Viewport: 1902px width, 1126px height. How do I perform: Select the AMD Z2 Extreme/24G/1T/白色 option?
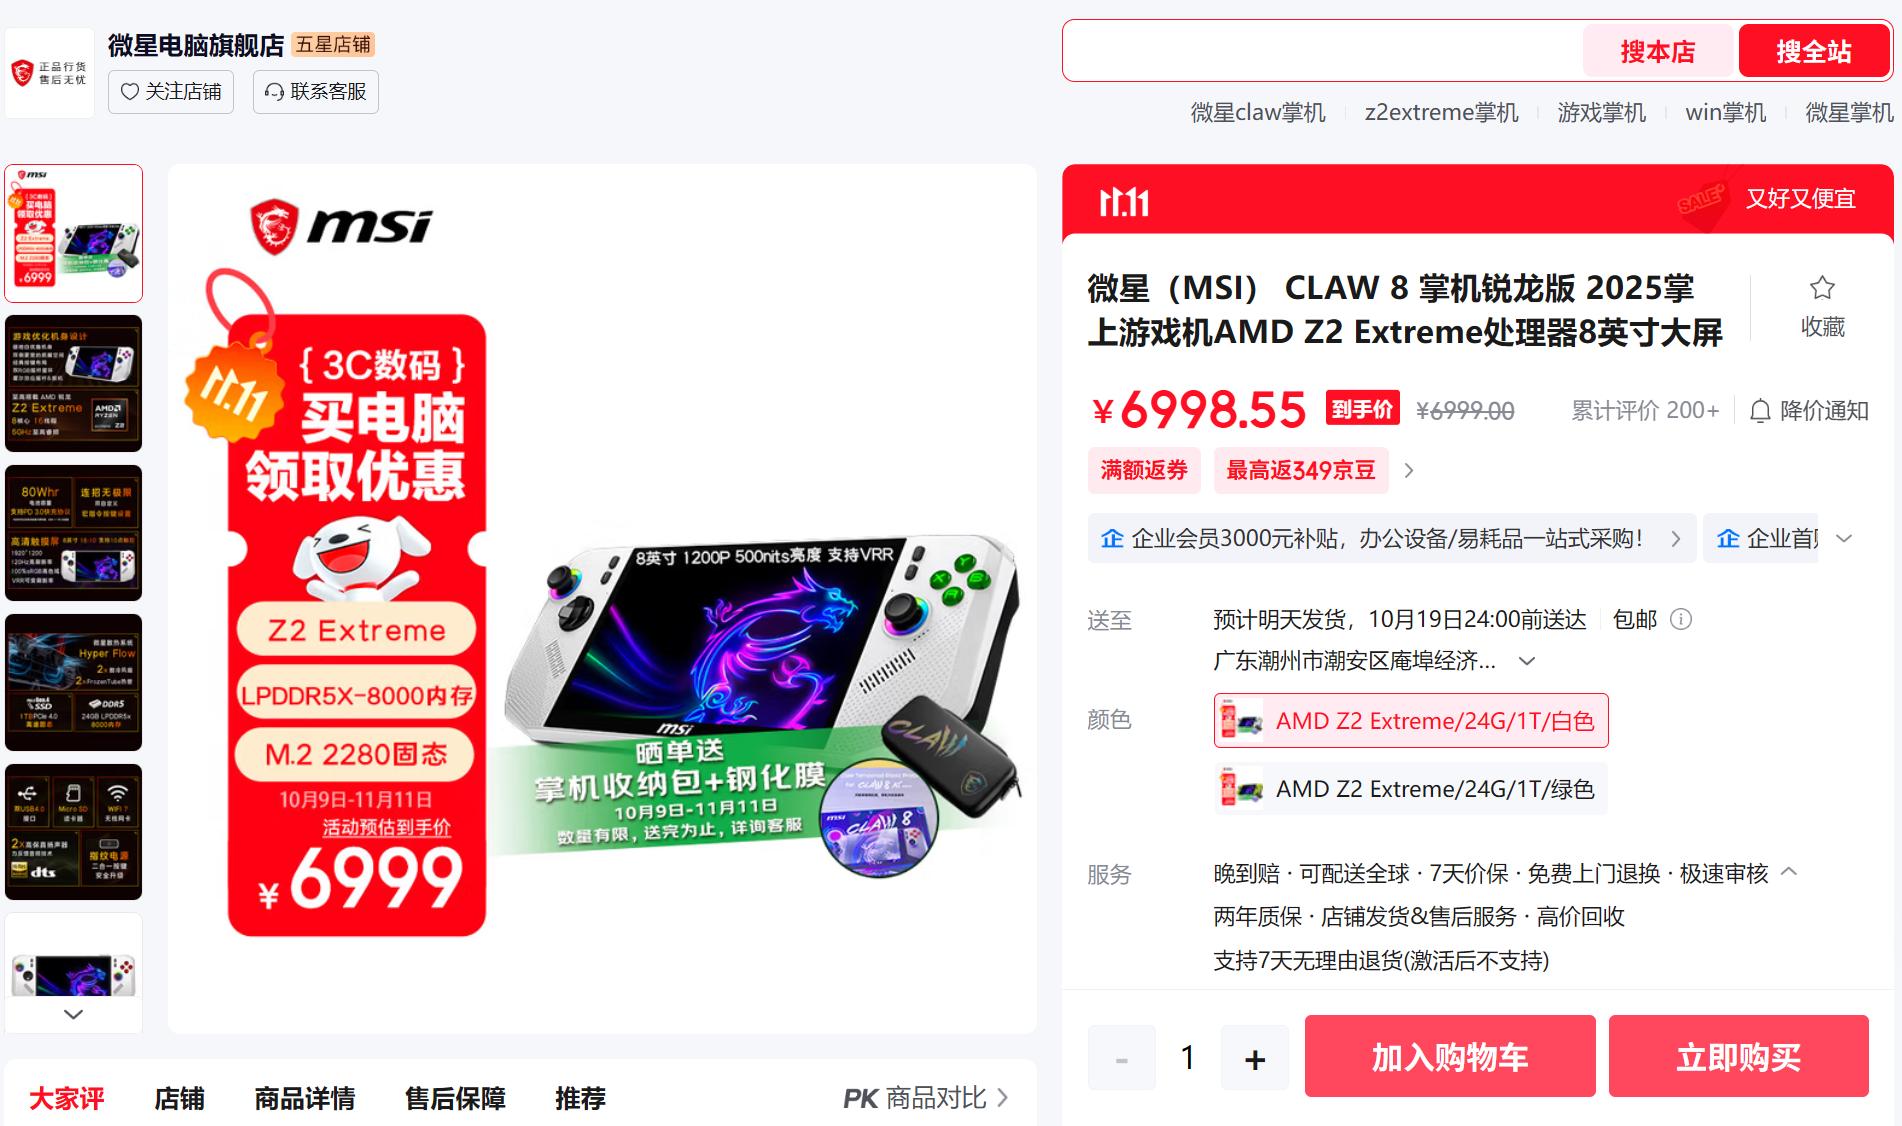point(1411,721)
